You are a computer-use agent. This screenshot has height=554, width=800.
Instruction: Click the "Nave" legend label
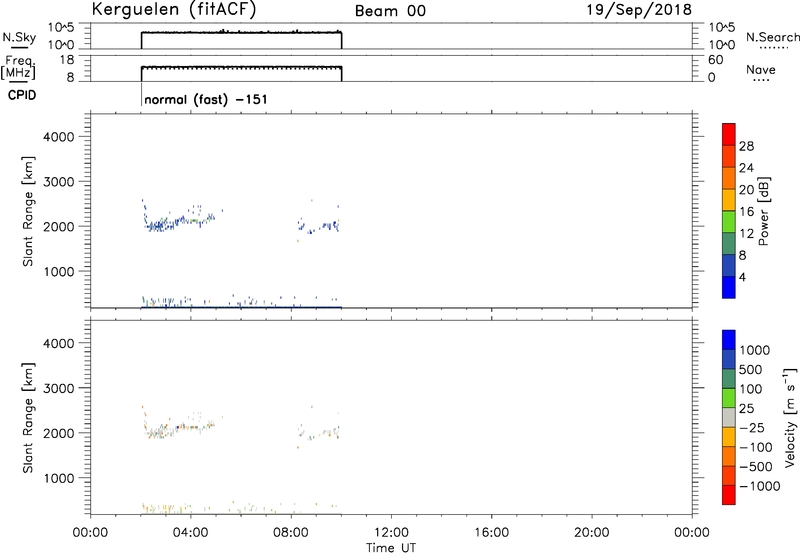(x=761, y=69)
